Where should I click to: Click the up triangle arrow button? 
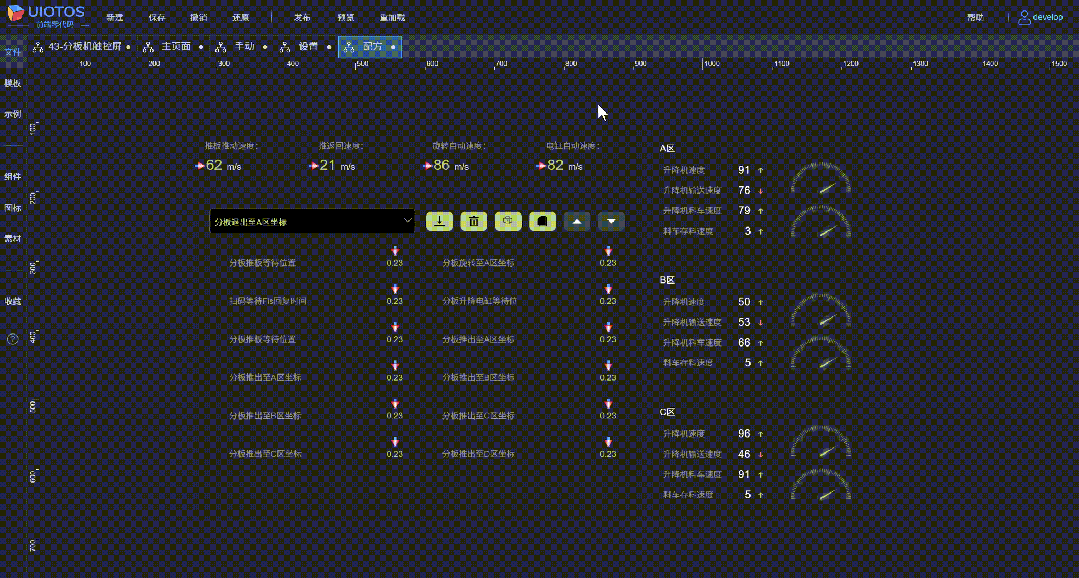click(577, 221)
